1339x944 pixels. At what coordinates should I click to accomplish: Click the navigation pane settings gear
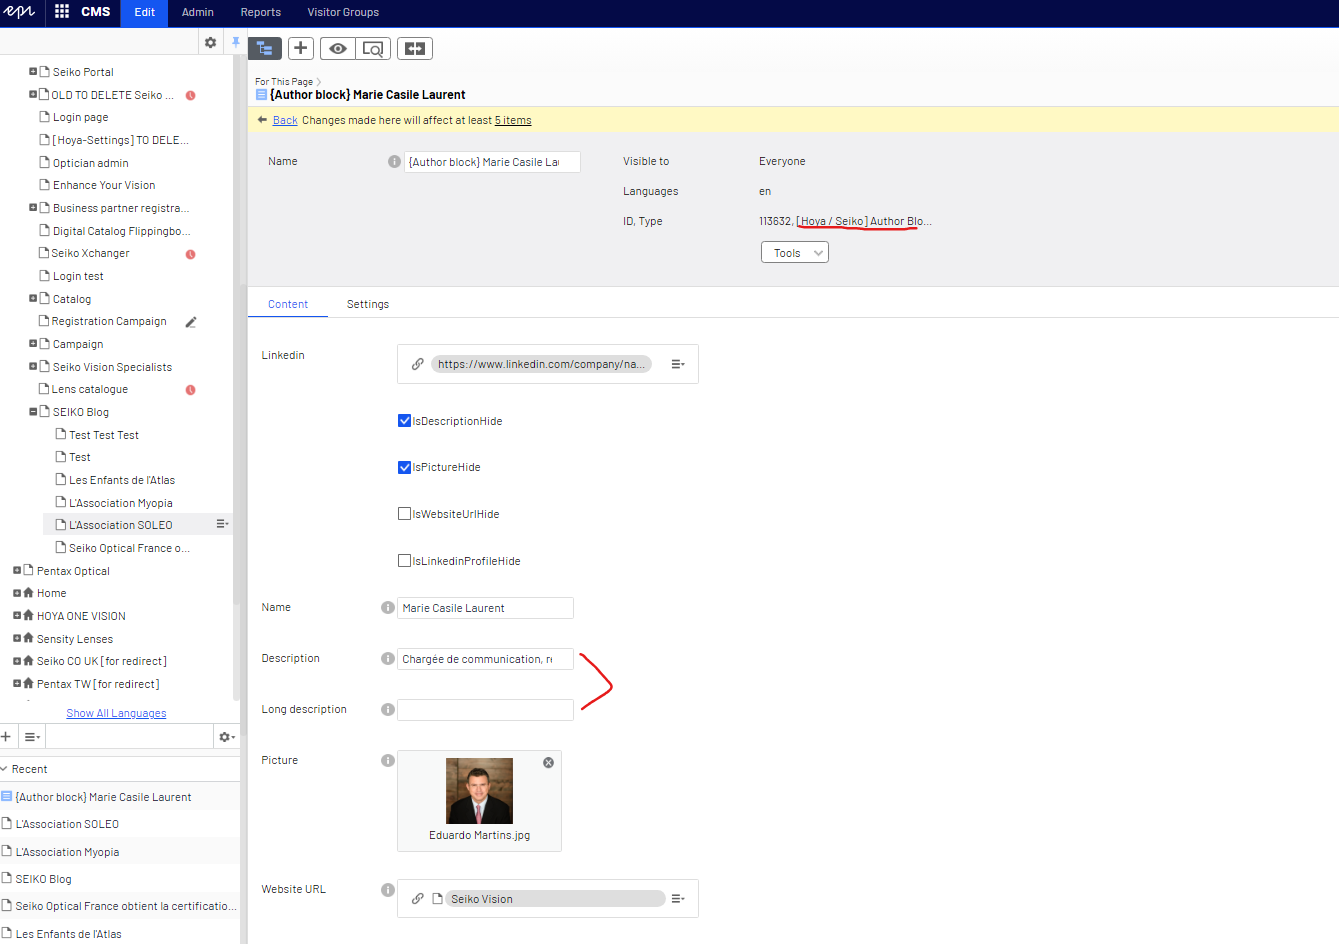click(210, 42)
